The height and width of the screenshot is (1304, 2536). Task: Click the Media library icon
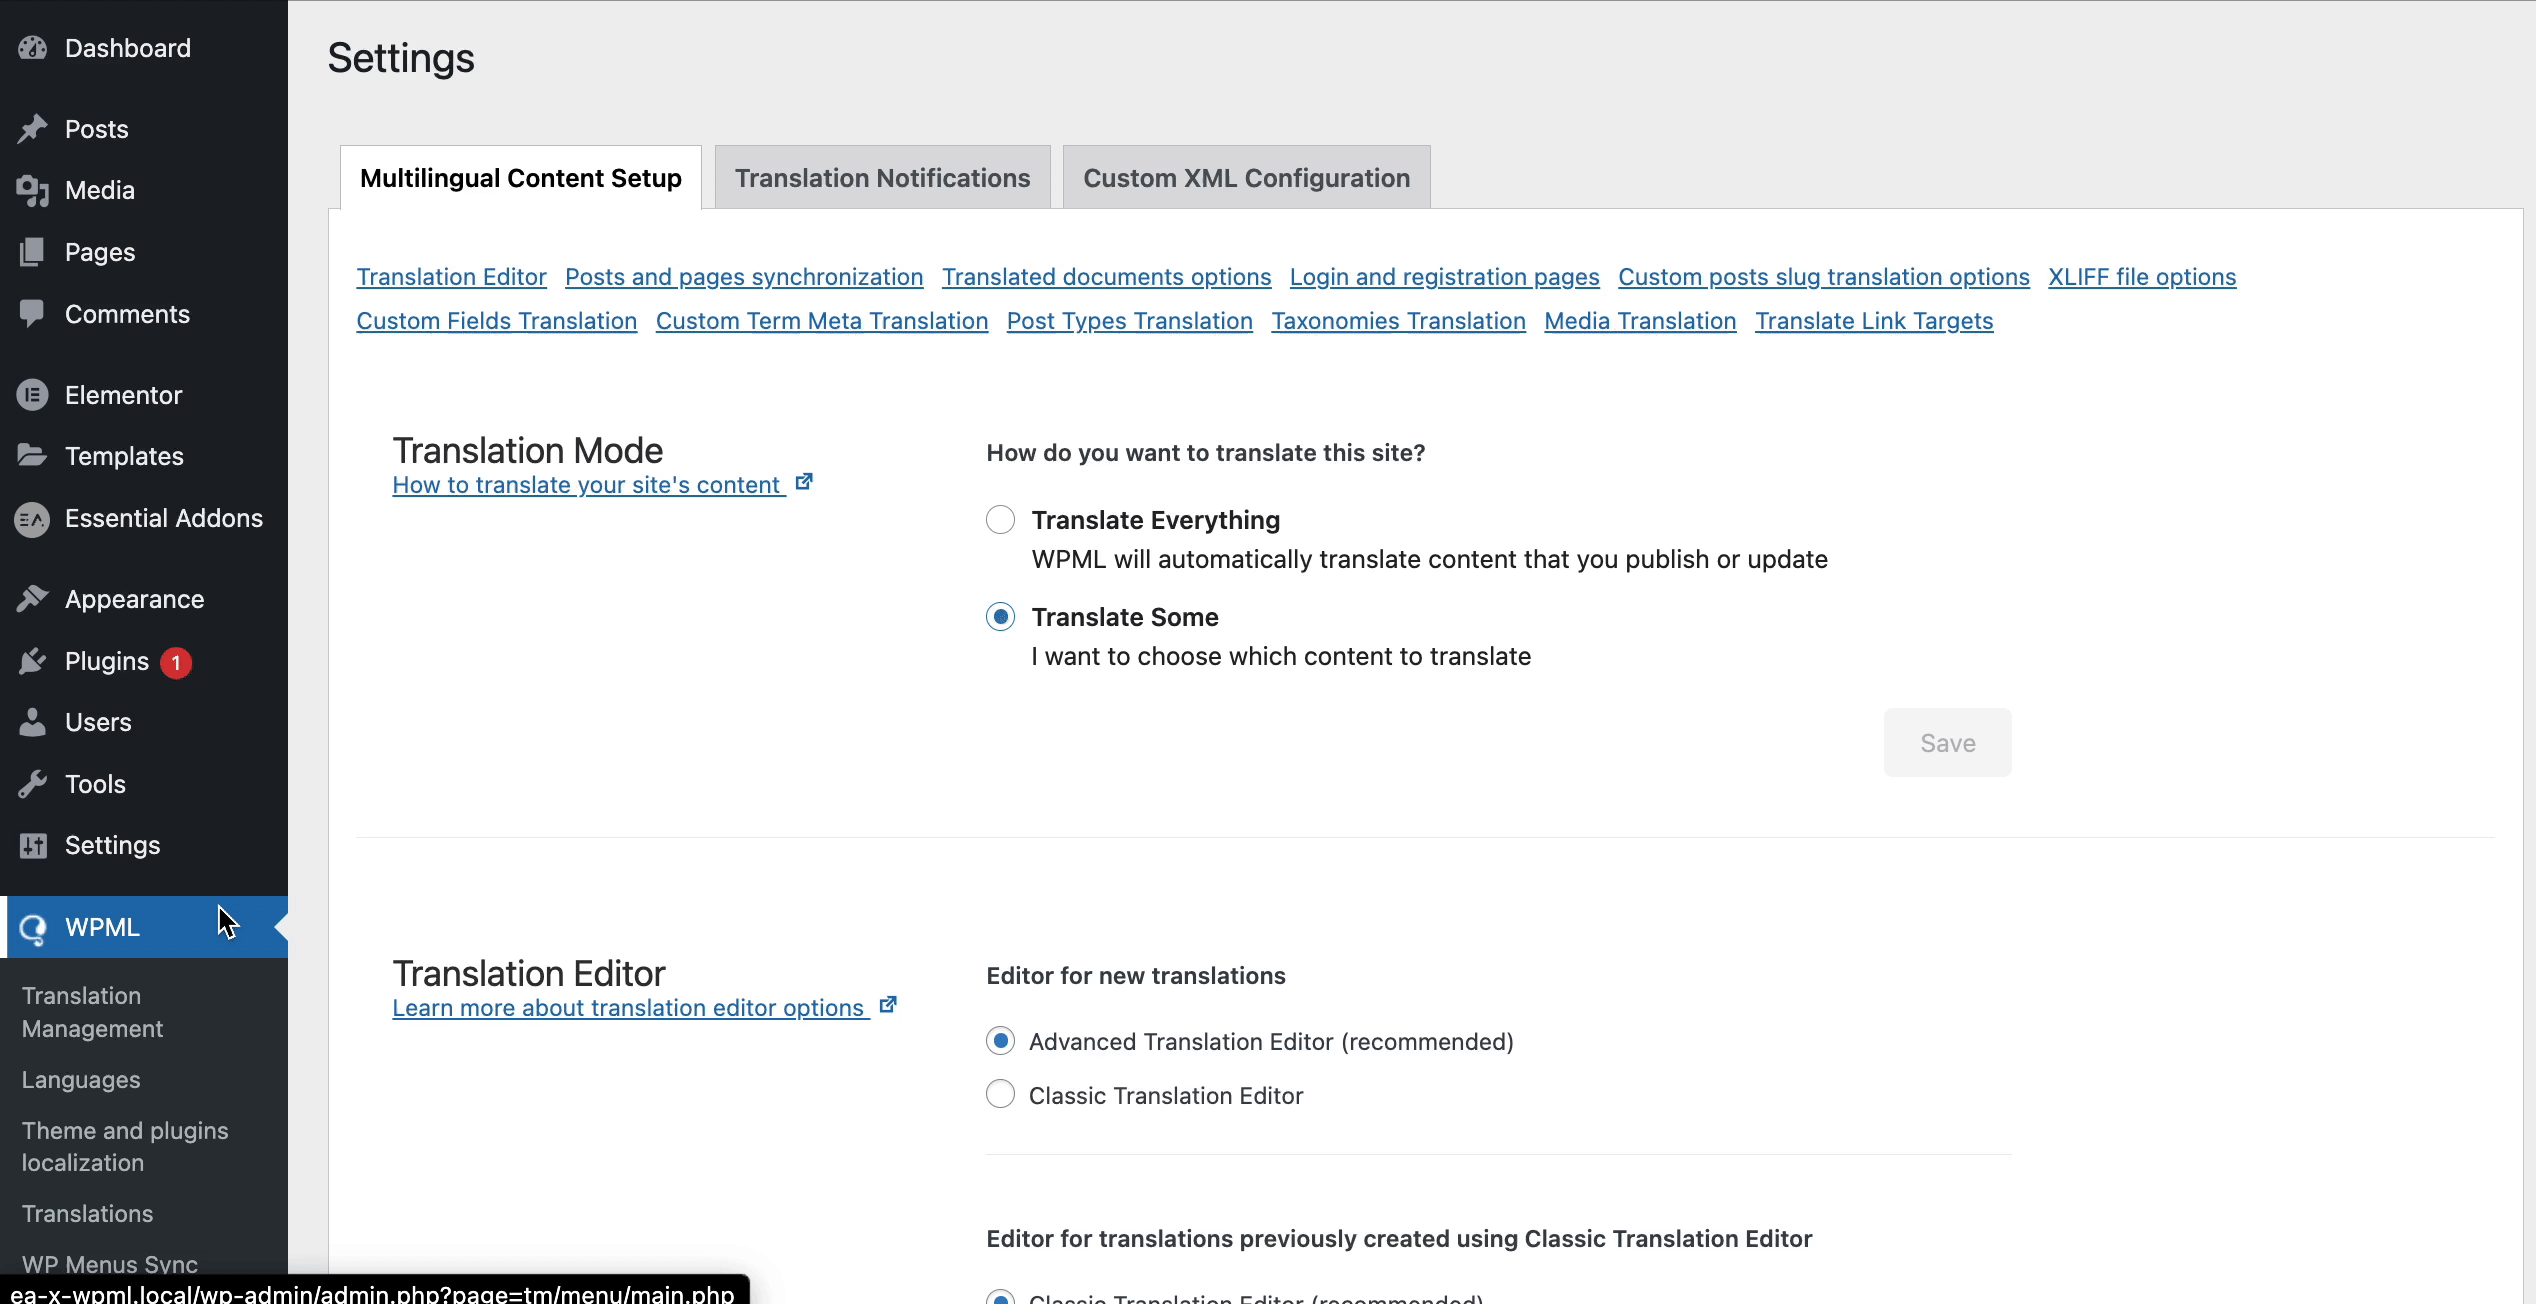33,190
